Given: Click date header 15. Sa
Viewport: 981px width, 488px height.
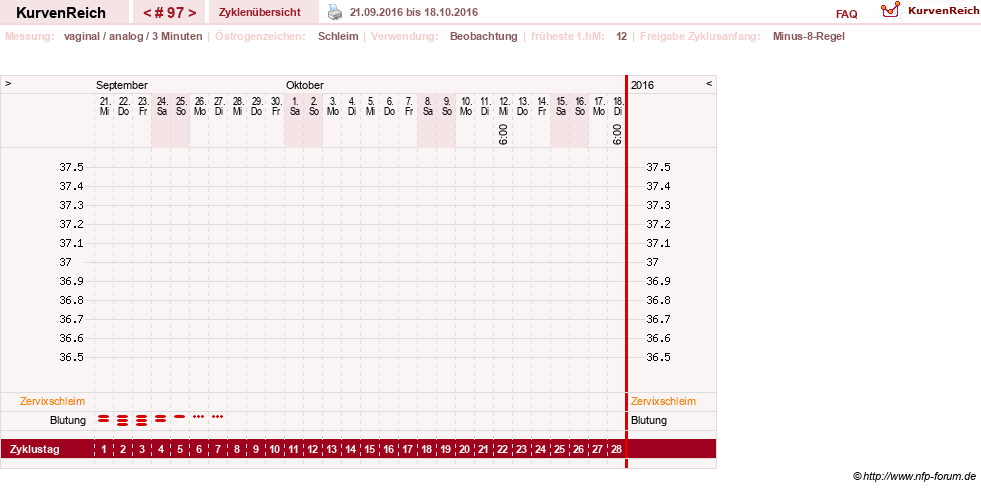Looking at the screenshot, I should (x=561, y=106).
